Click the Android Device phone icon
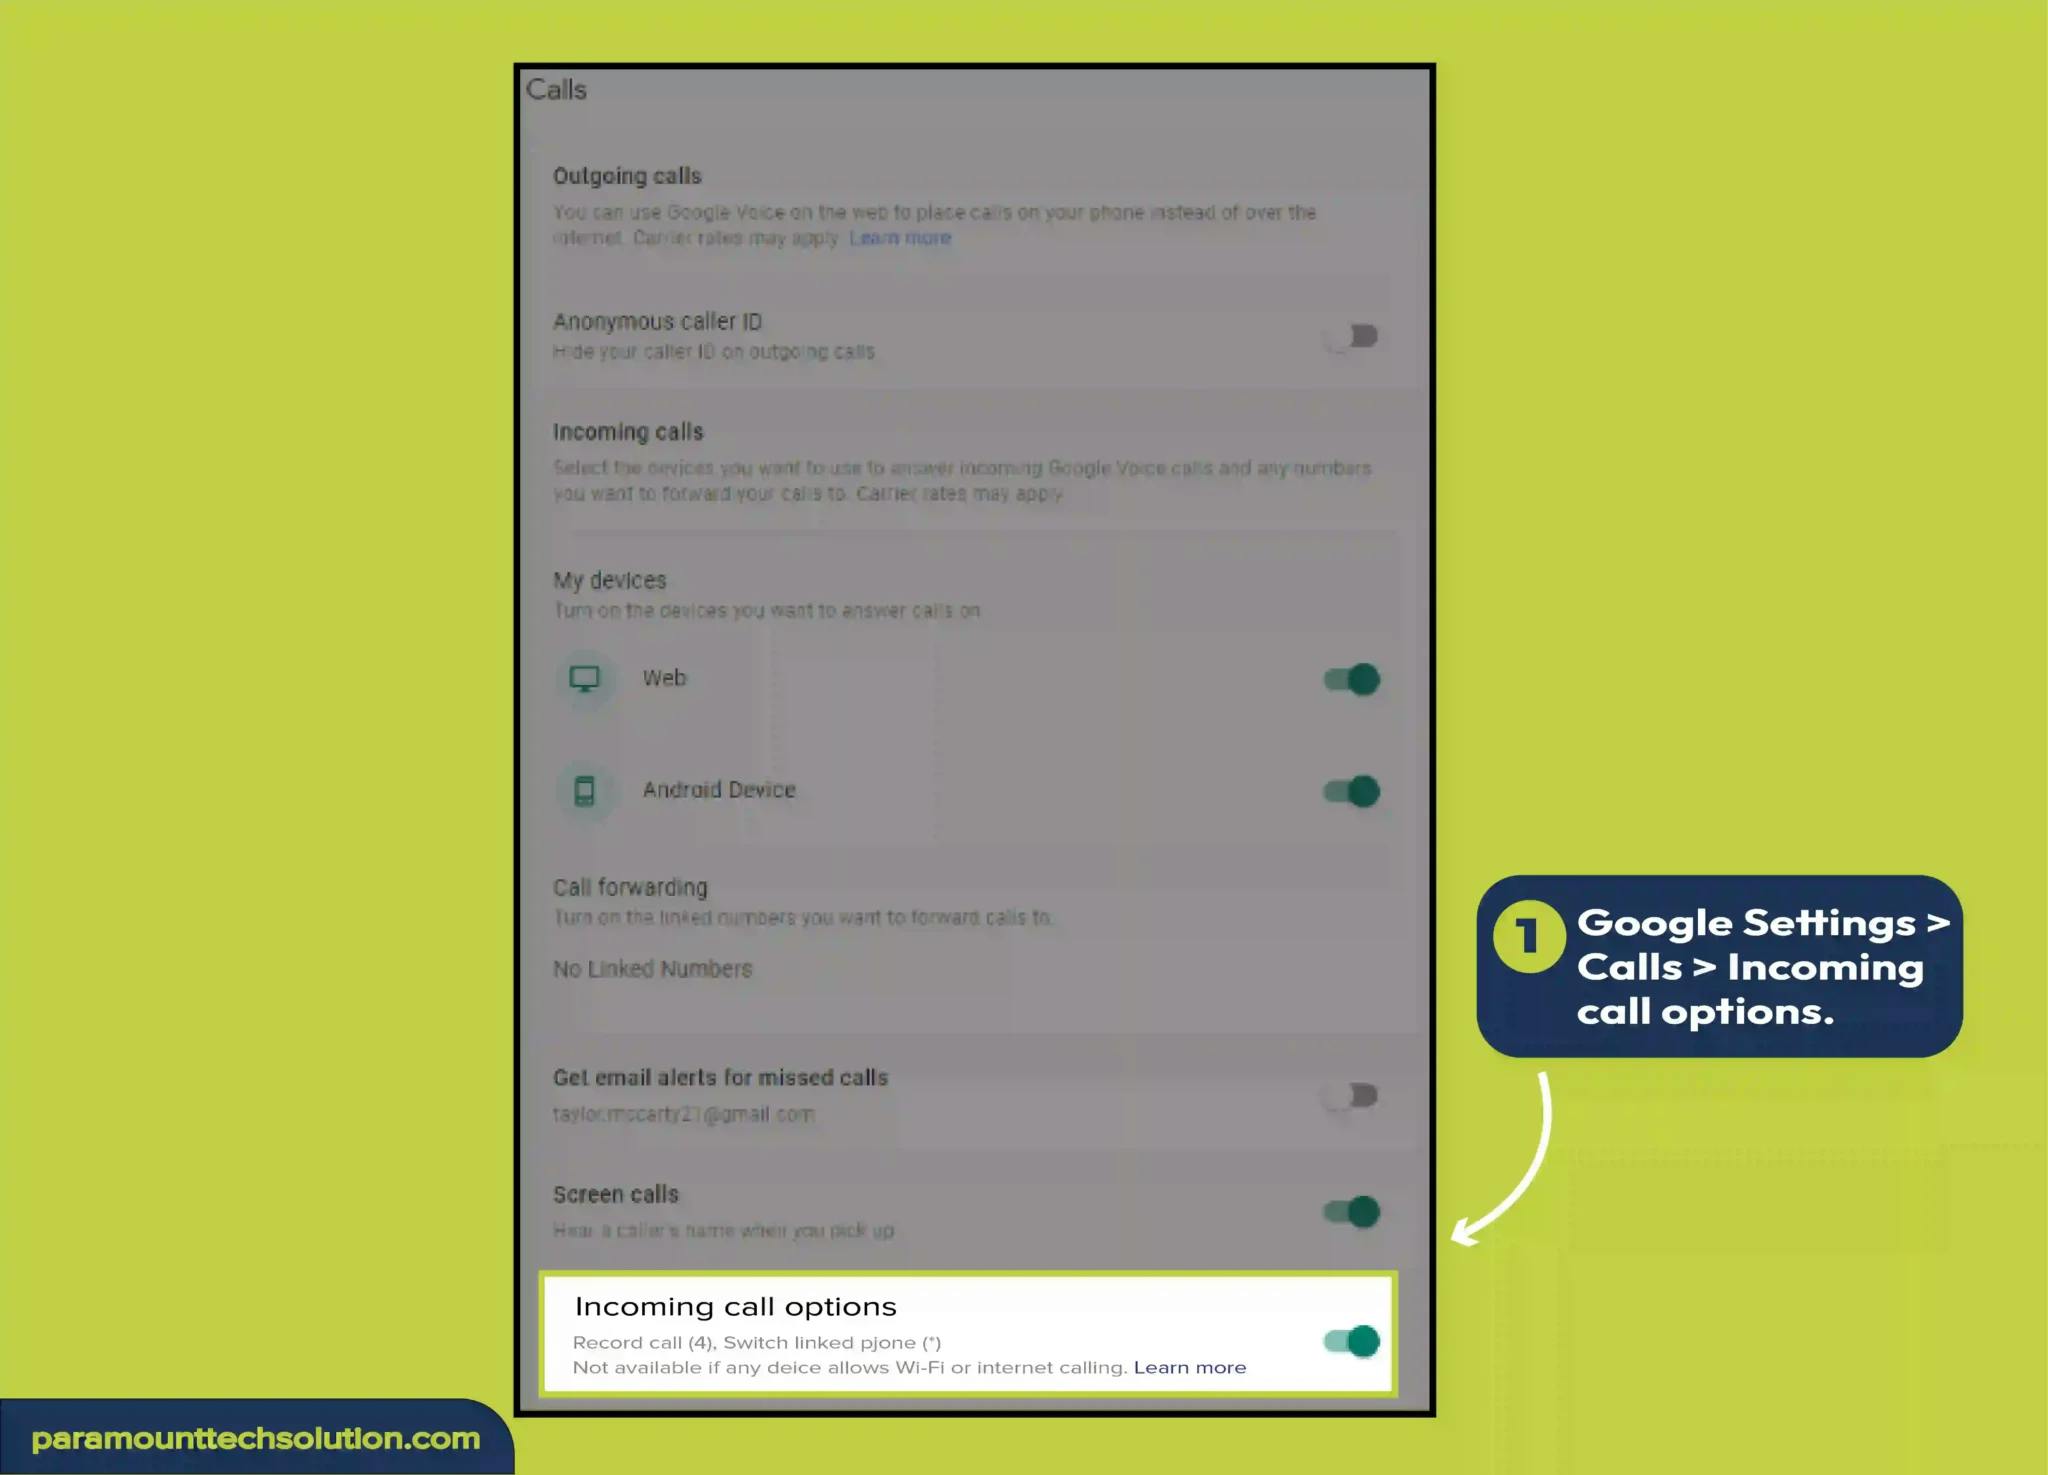Viewport: 2048px width, 1475px height. point(584,791)
